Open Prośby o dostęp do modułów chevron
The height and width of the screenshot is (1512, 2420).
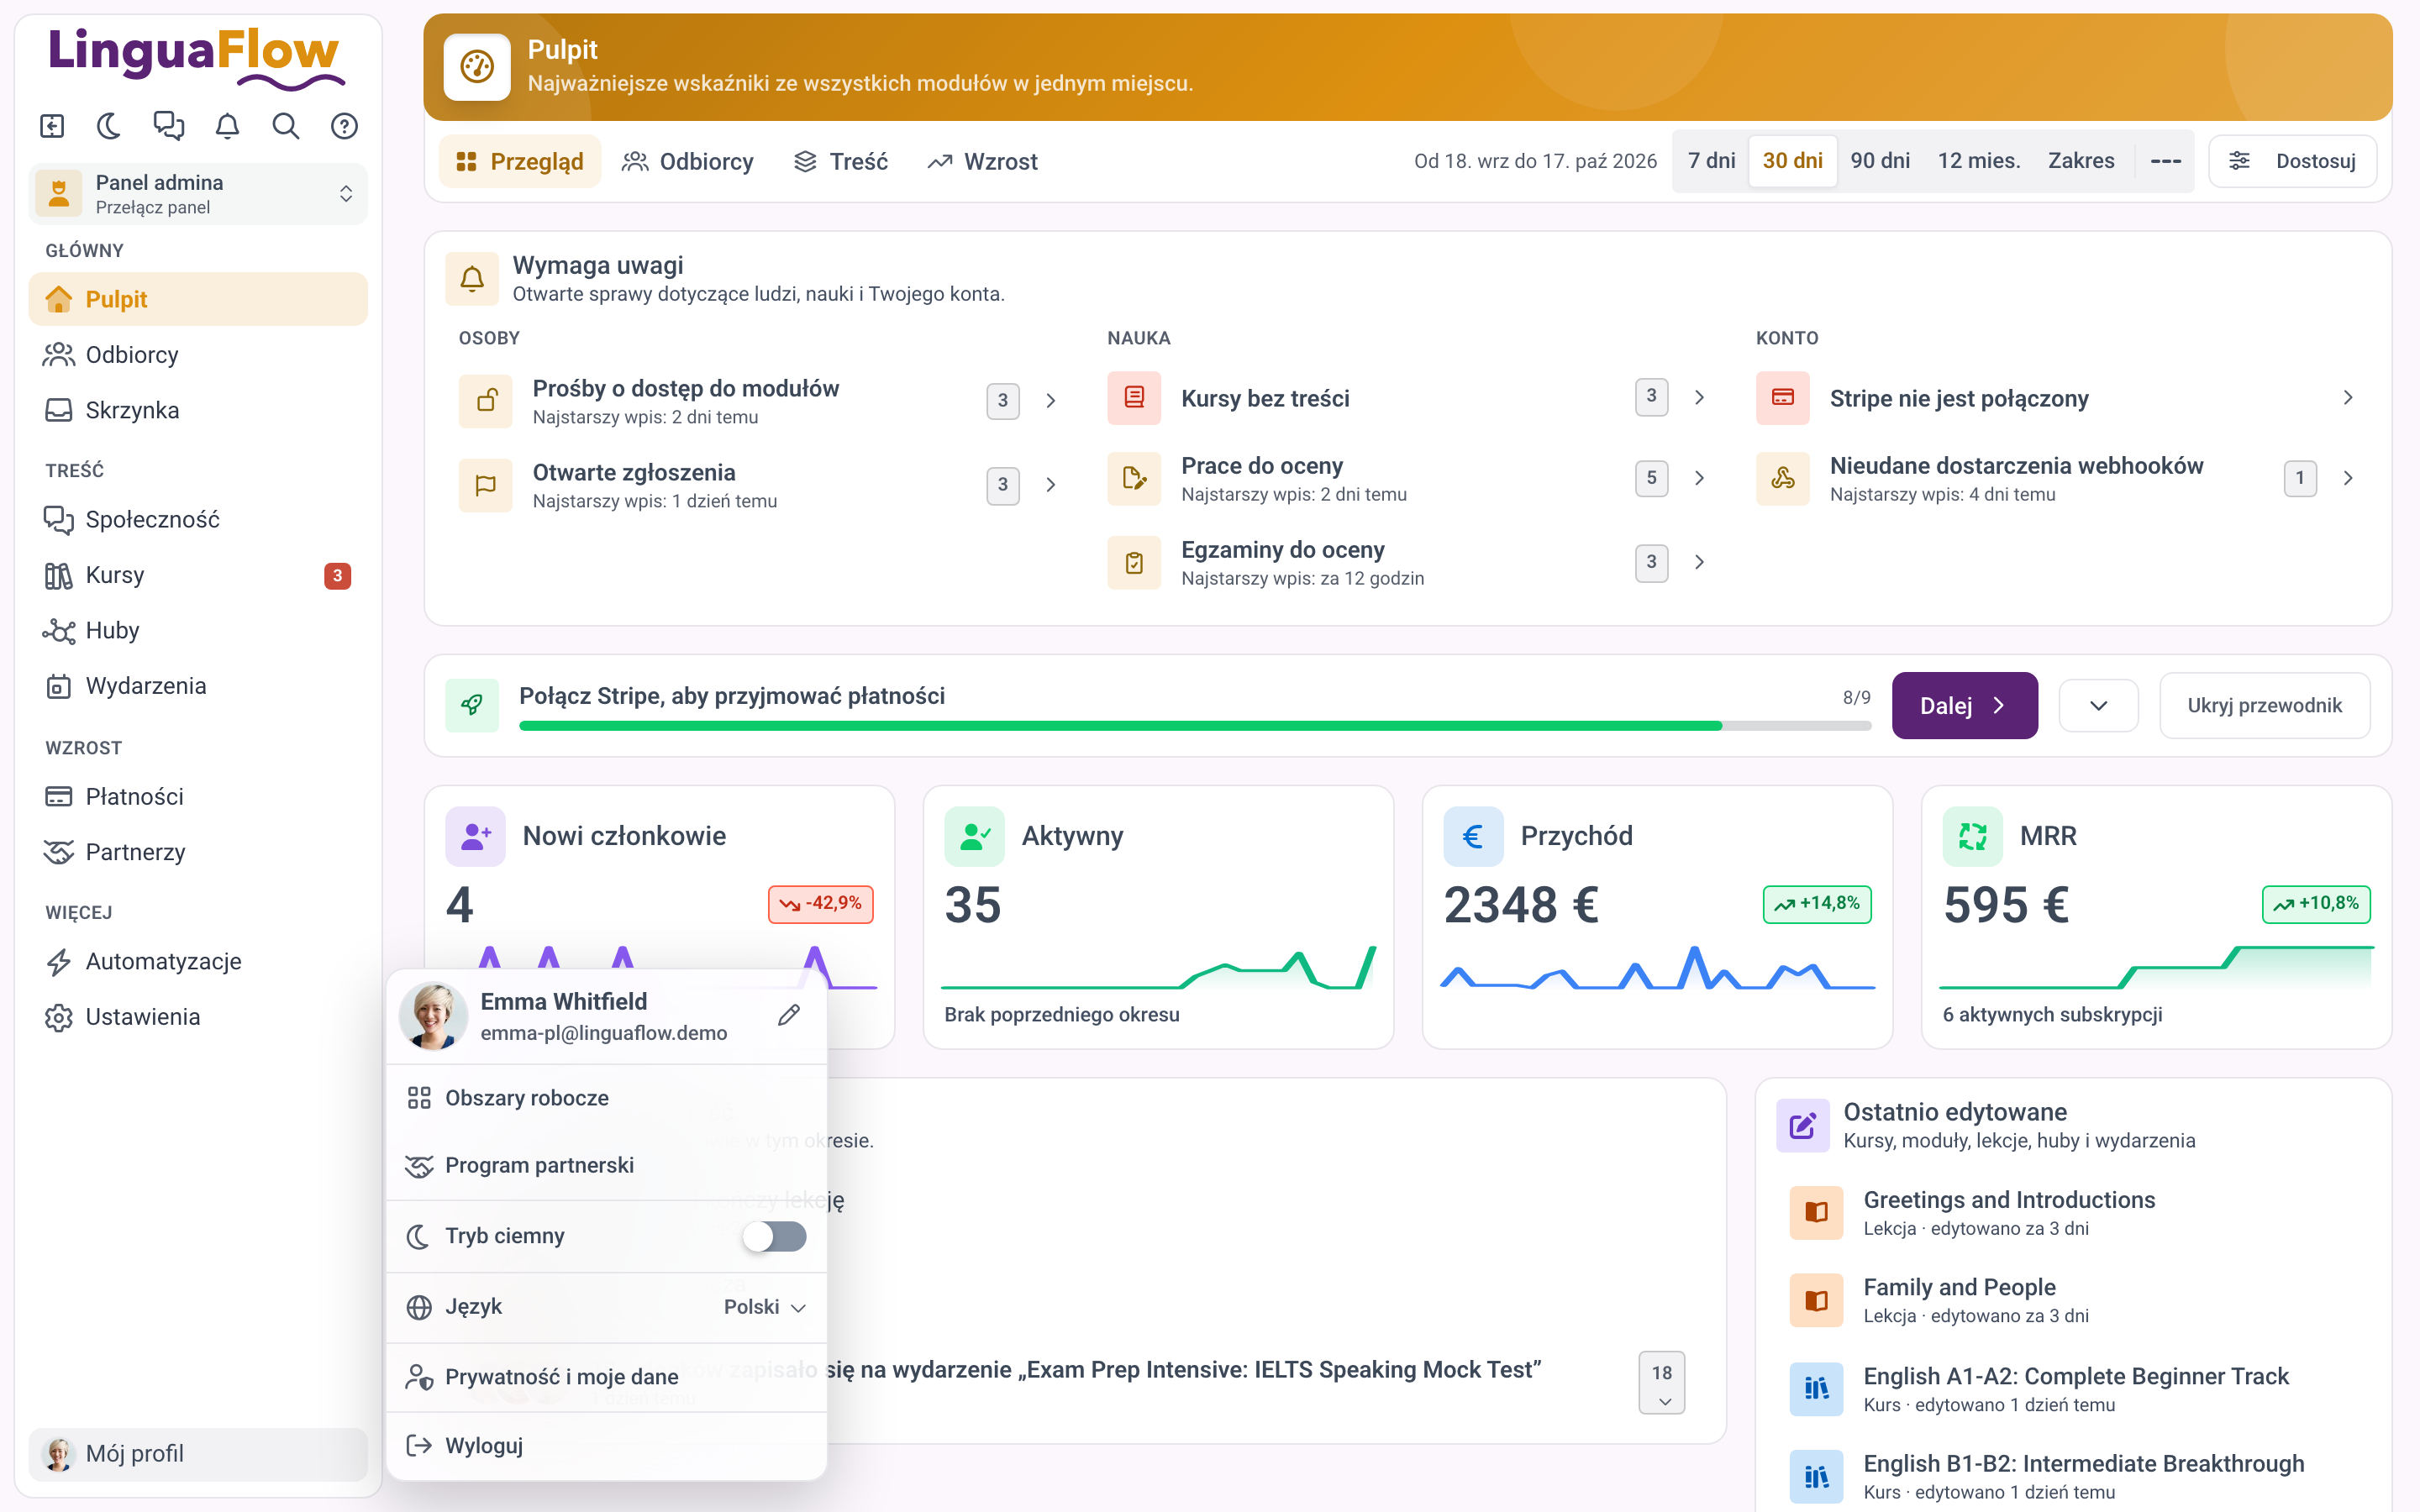tap(1051, 401)
